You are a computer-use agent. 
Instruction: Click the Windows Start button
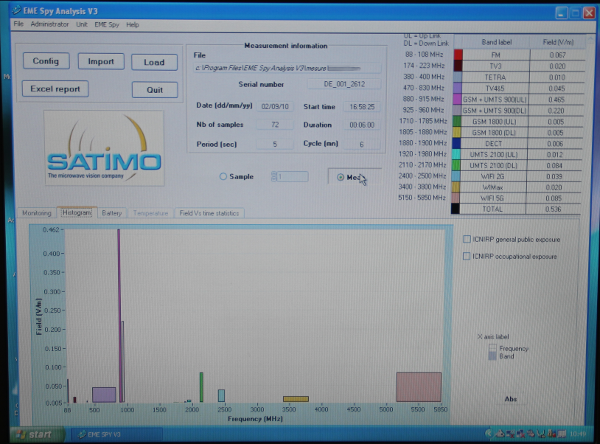click(x=32, y=434)
